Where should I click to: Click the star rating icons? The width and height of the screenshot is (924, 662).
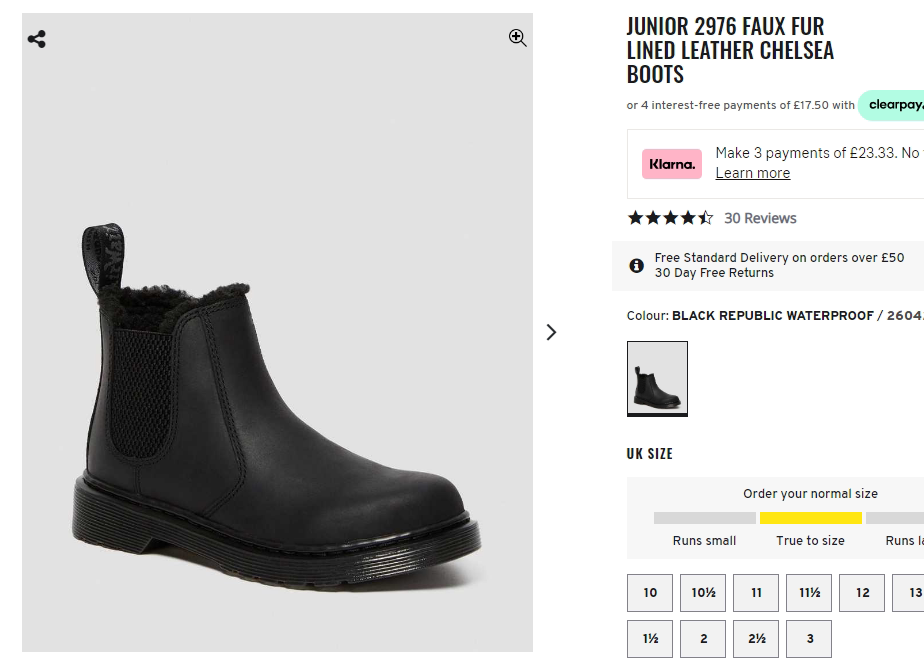pos(670,218)
